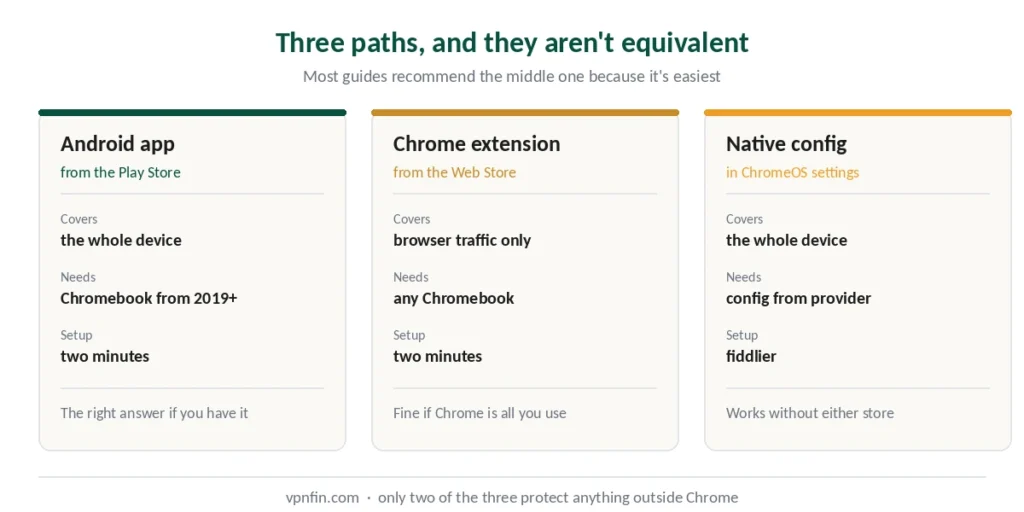The image size is (1024, 512).
Task: Click "Works without either store" note
Action: pos(810,413)
